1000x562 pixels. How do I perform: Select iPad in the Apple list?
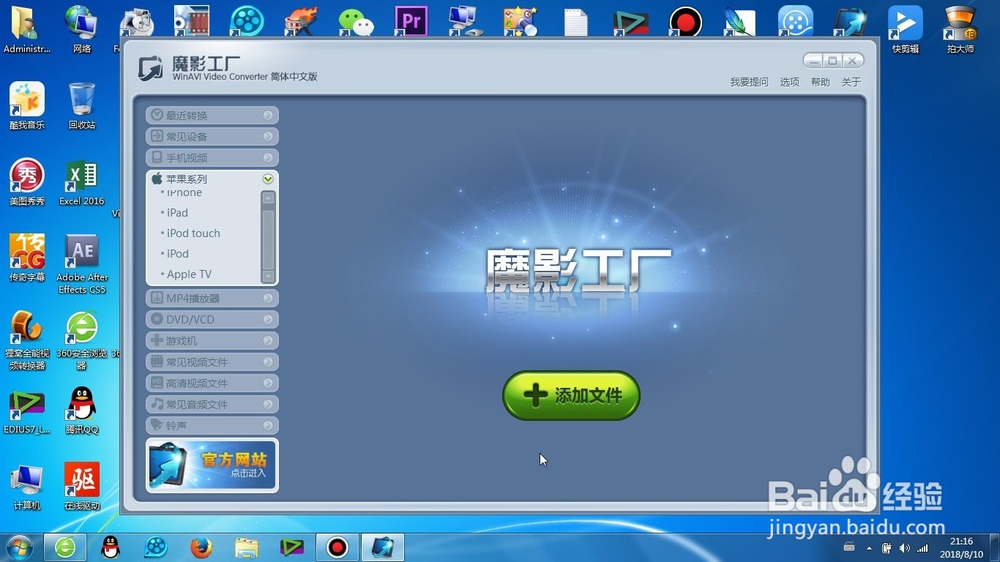coord(177,212)
